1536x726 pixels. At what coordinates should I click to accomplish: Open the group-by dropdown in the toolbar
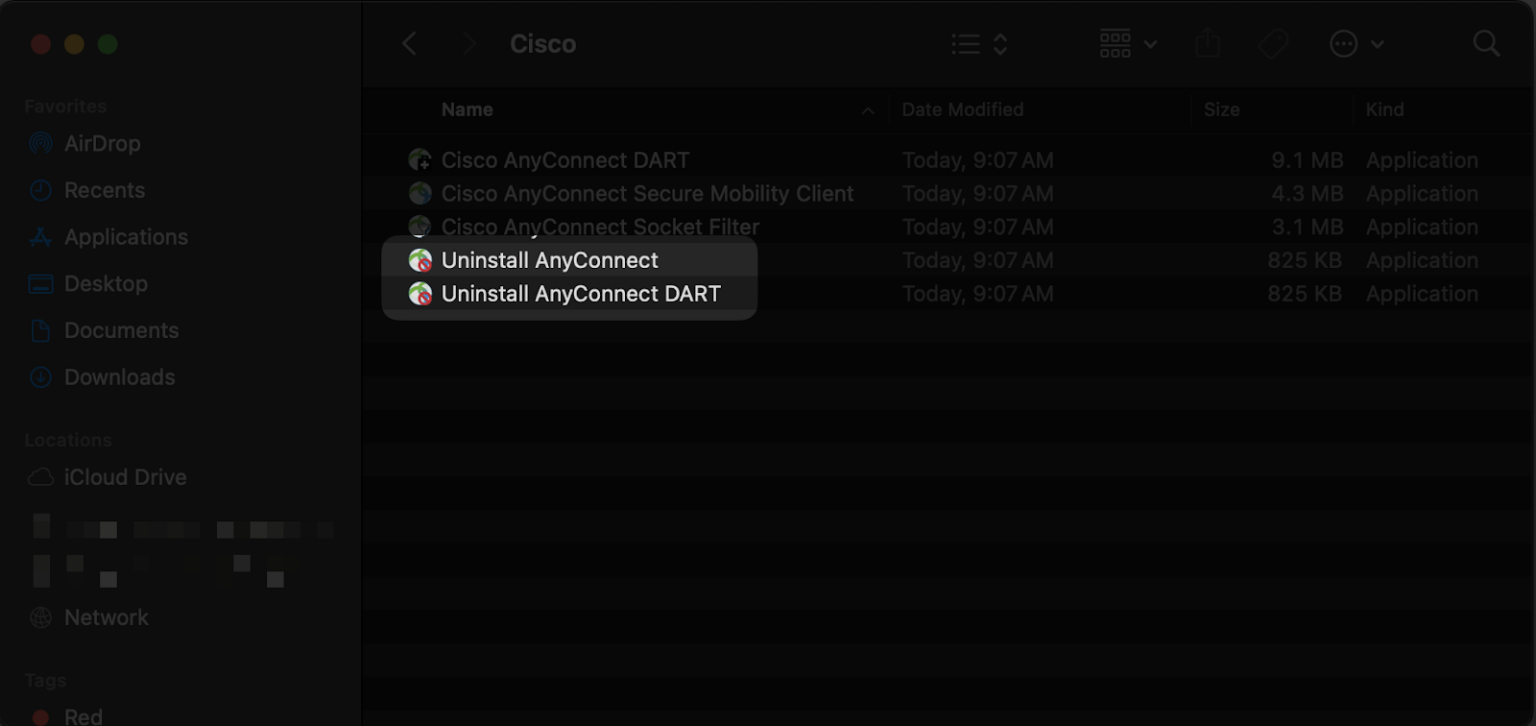coord(1125,43)
